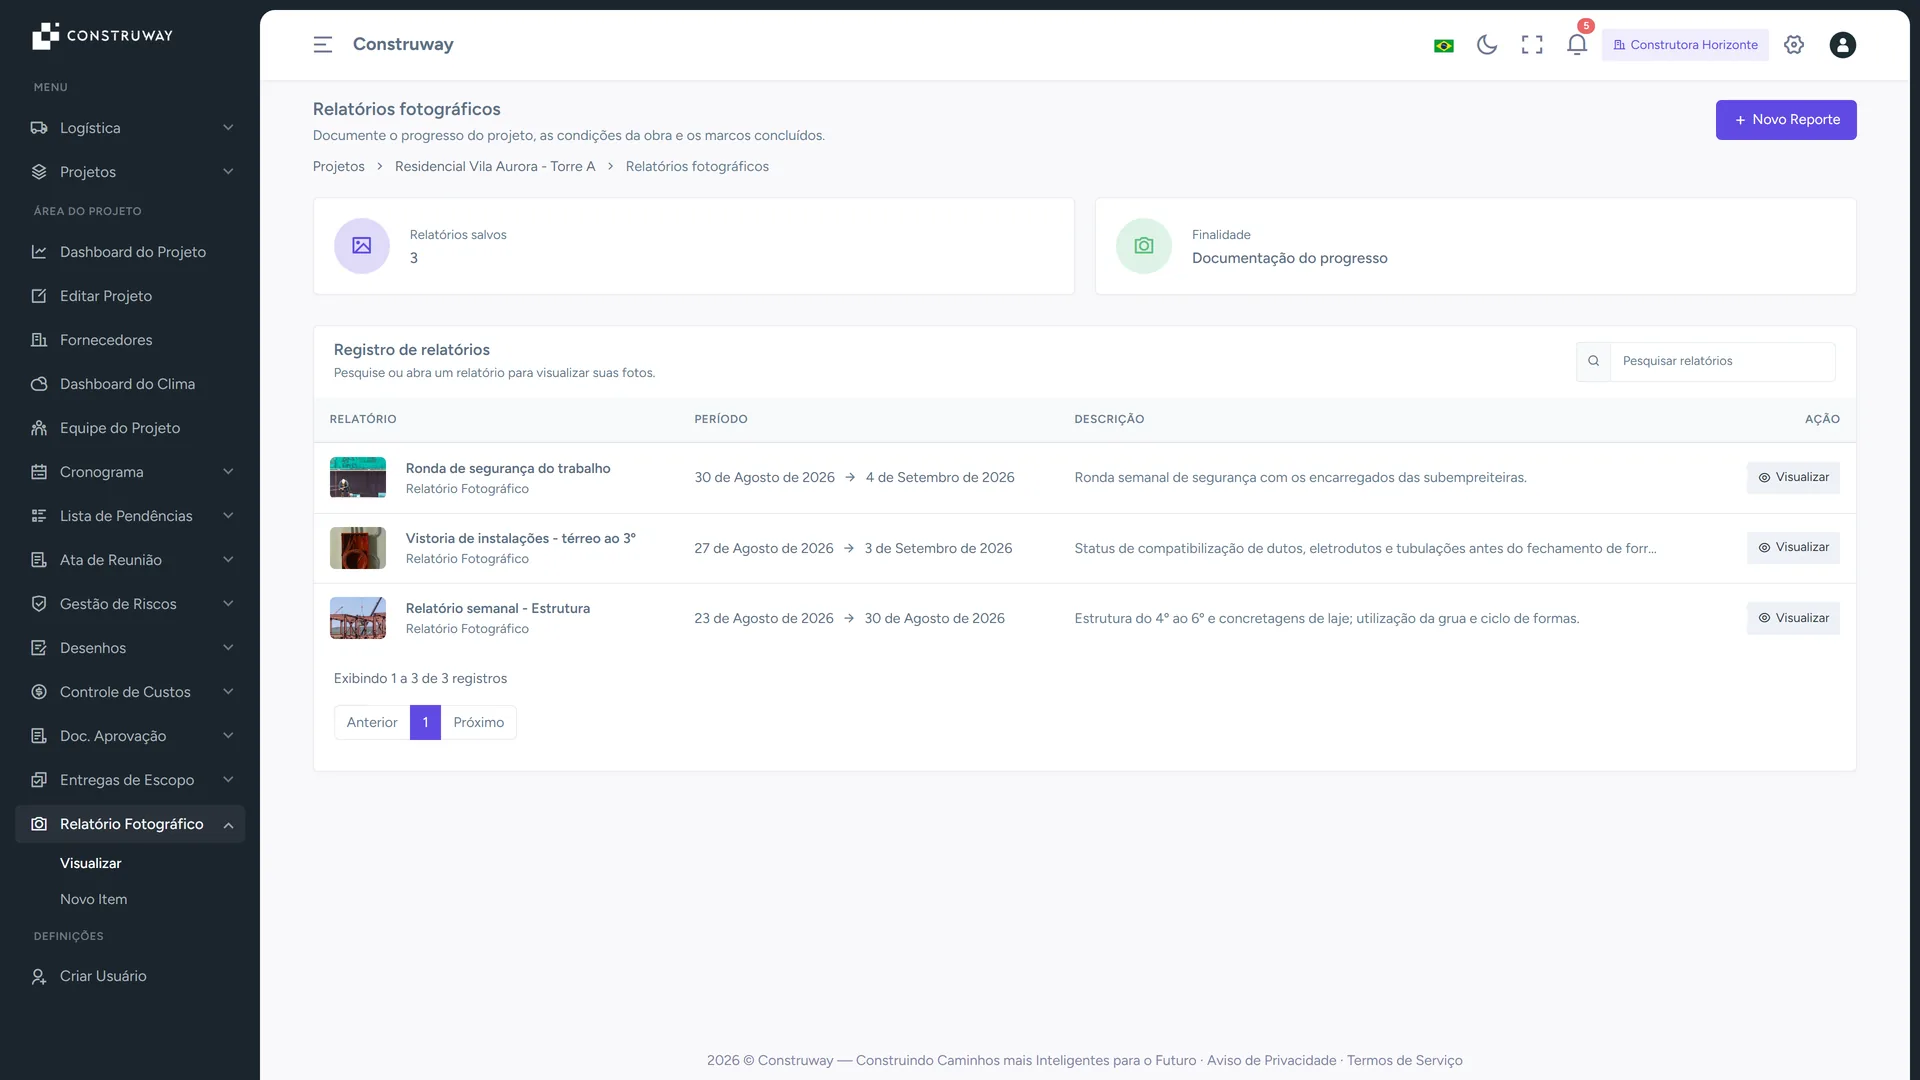Focus the Pesquisar relatórios search field

click(x=1722, y=361)
